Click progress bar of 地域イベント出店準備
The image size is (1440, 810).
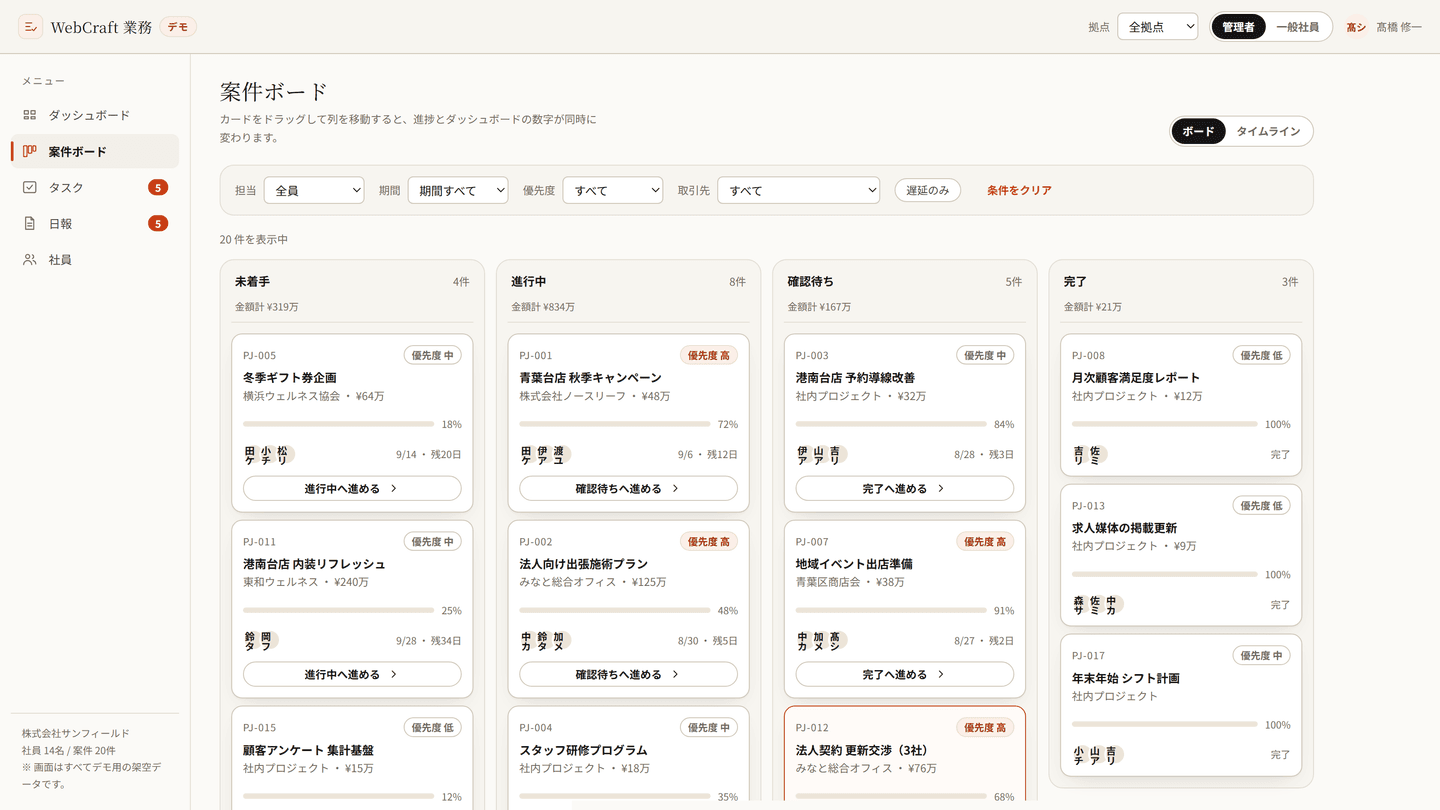click(x=891, y=610)
